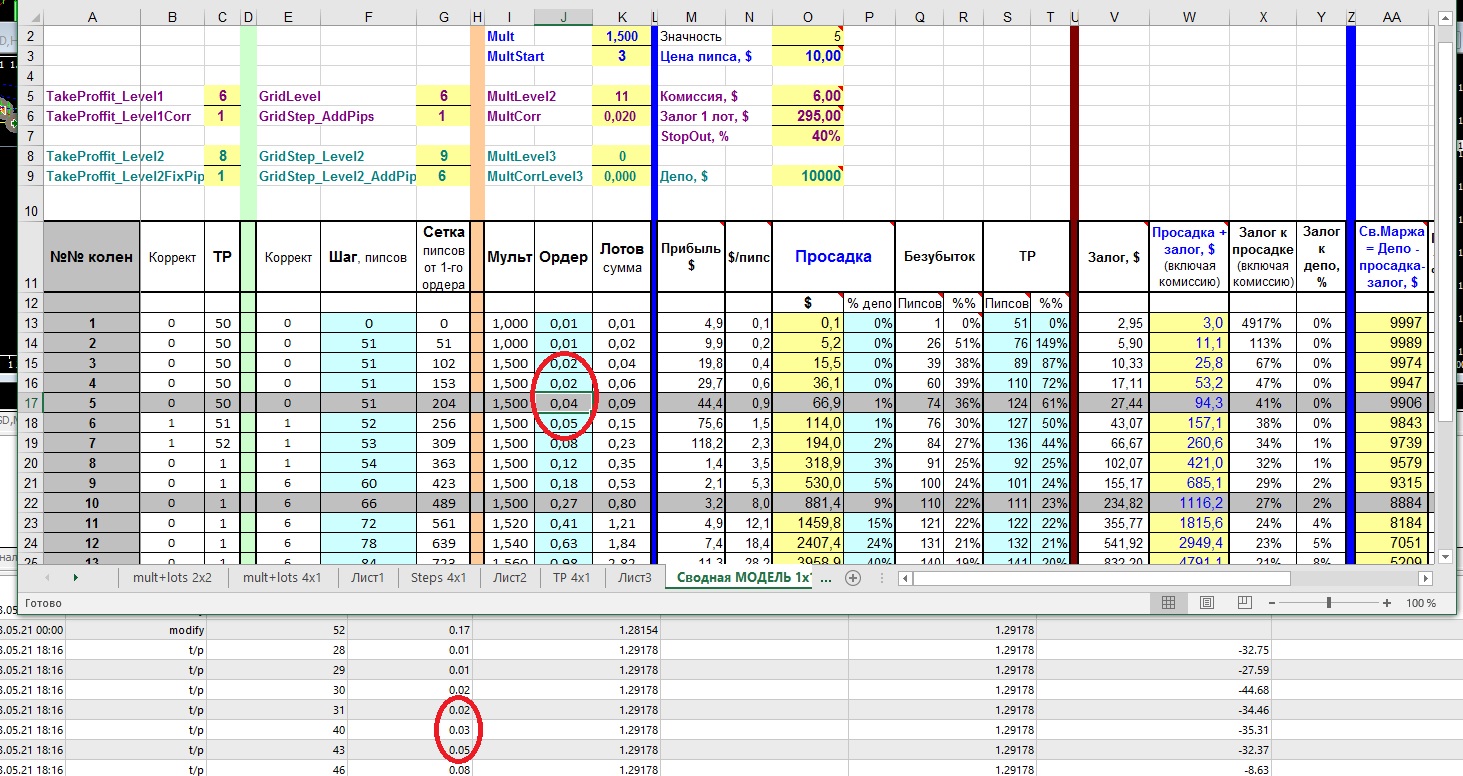This screenshot has width=1463, height=776.
Task: Click price 1.28154 in background window
Action: click(x=638, y=630)
